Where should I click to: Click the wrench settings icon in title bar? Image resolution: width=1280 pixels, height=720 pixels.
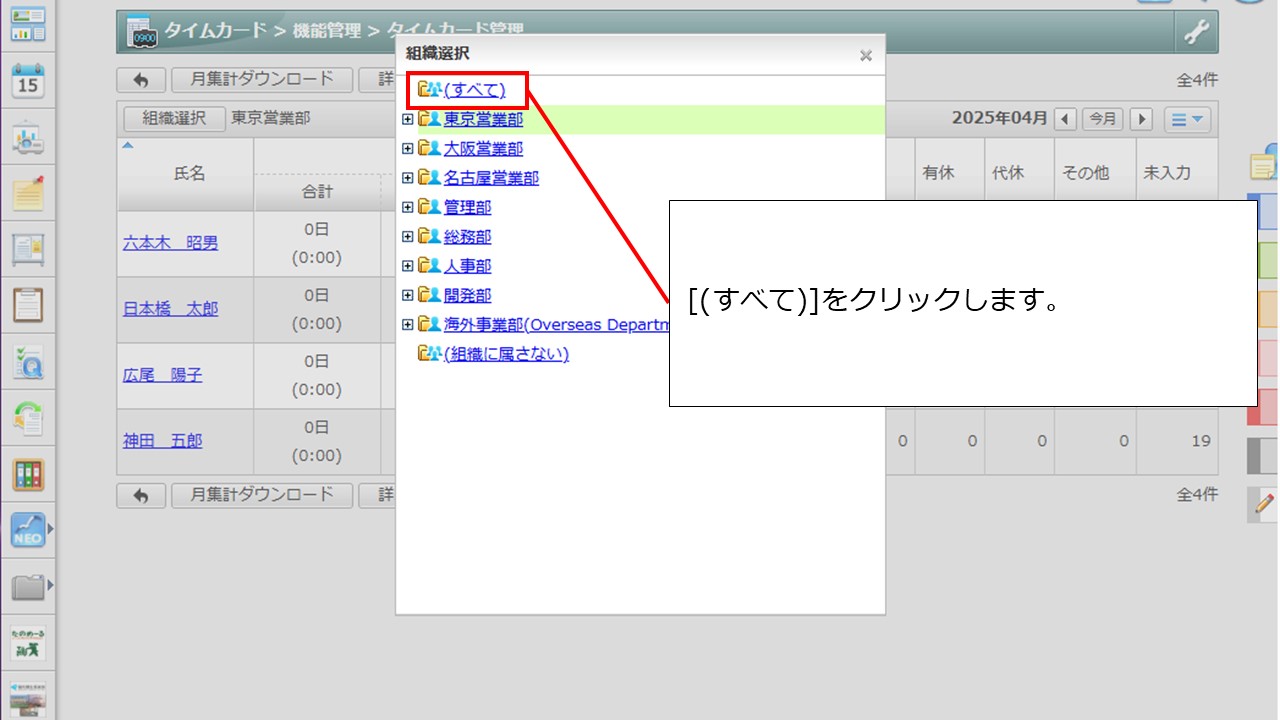(x=1196, y=33)
